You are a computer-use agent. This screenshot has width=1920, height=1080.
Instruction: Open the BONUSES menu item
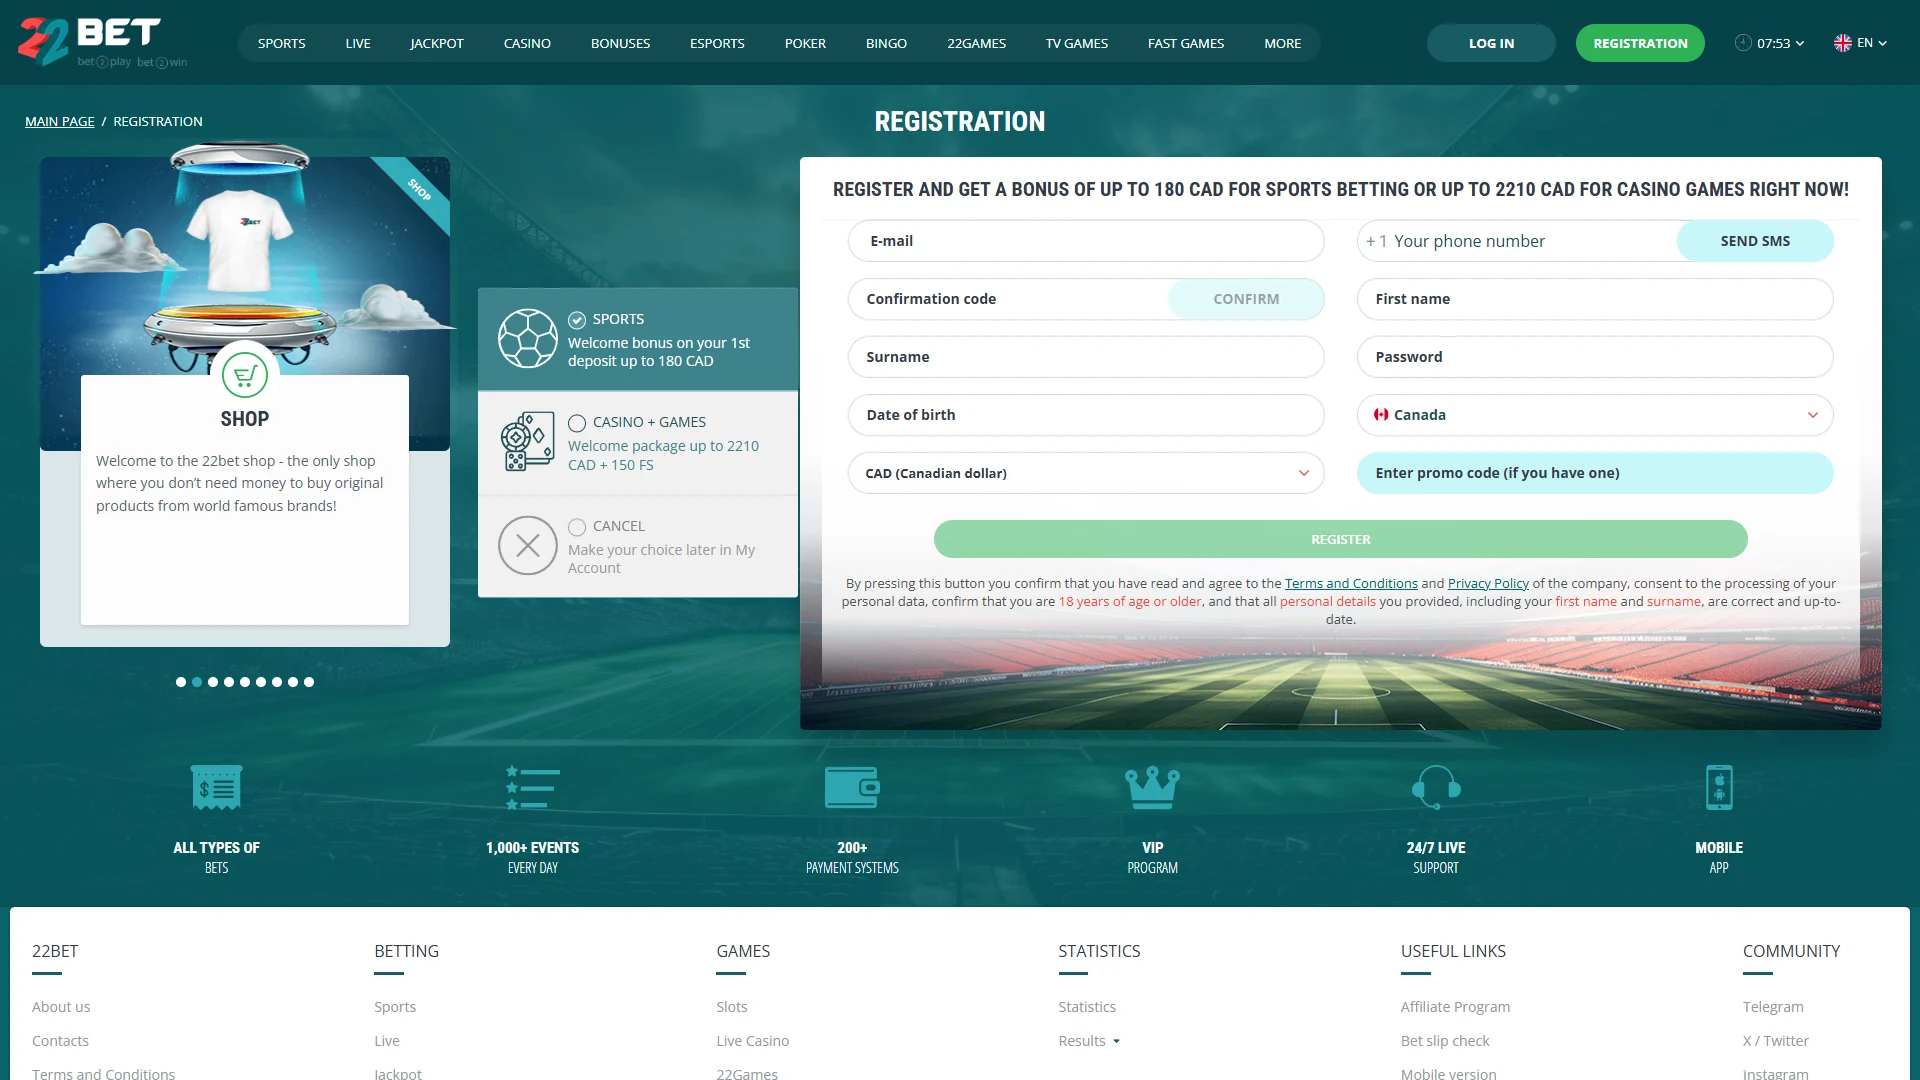point(620,43)
